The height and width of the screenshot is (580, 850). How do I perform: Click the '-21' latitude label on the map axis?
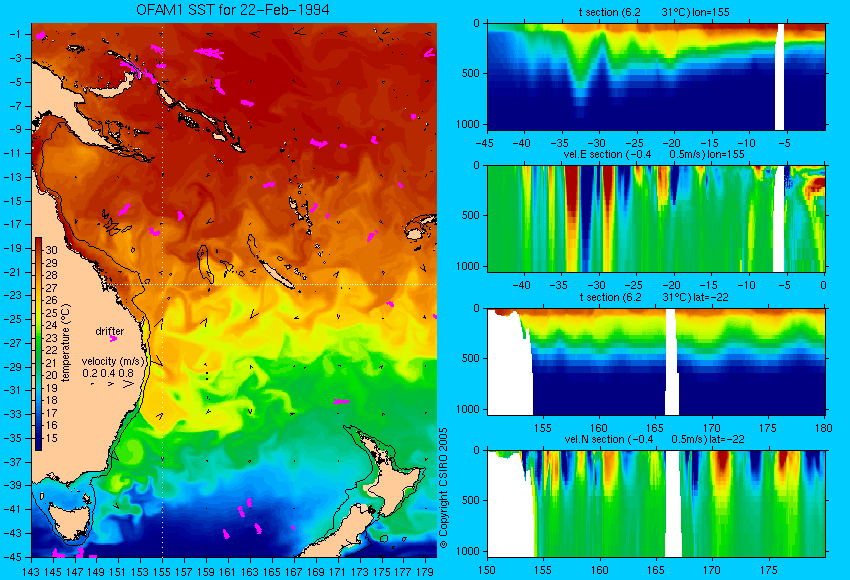click(x=12, y=272)
